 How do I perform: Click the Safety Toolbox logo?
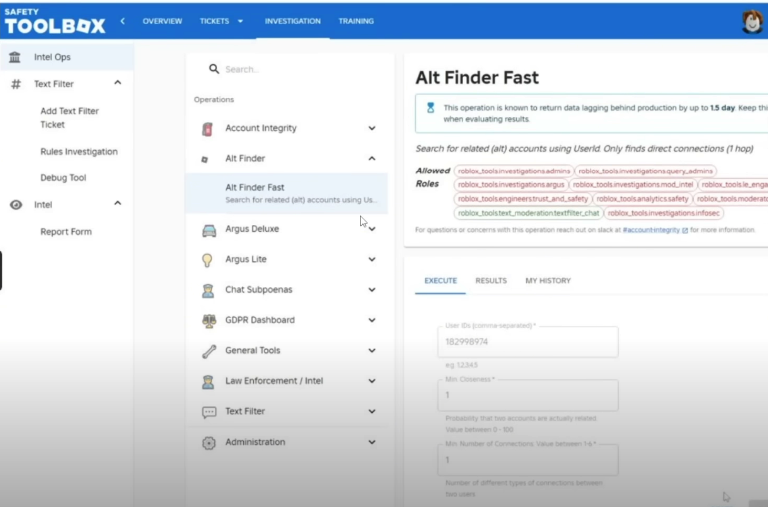coord(55,21)
